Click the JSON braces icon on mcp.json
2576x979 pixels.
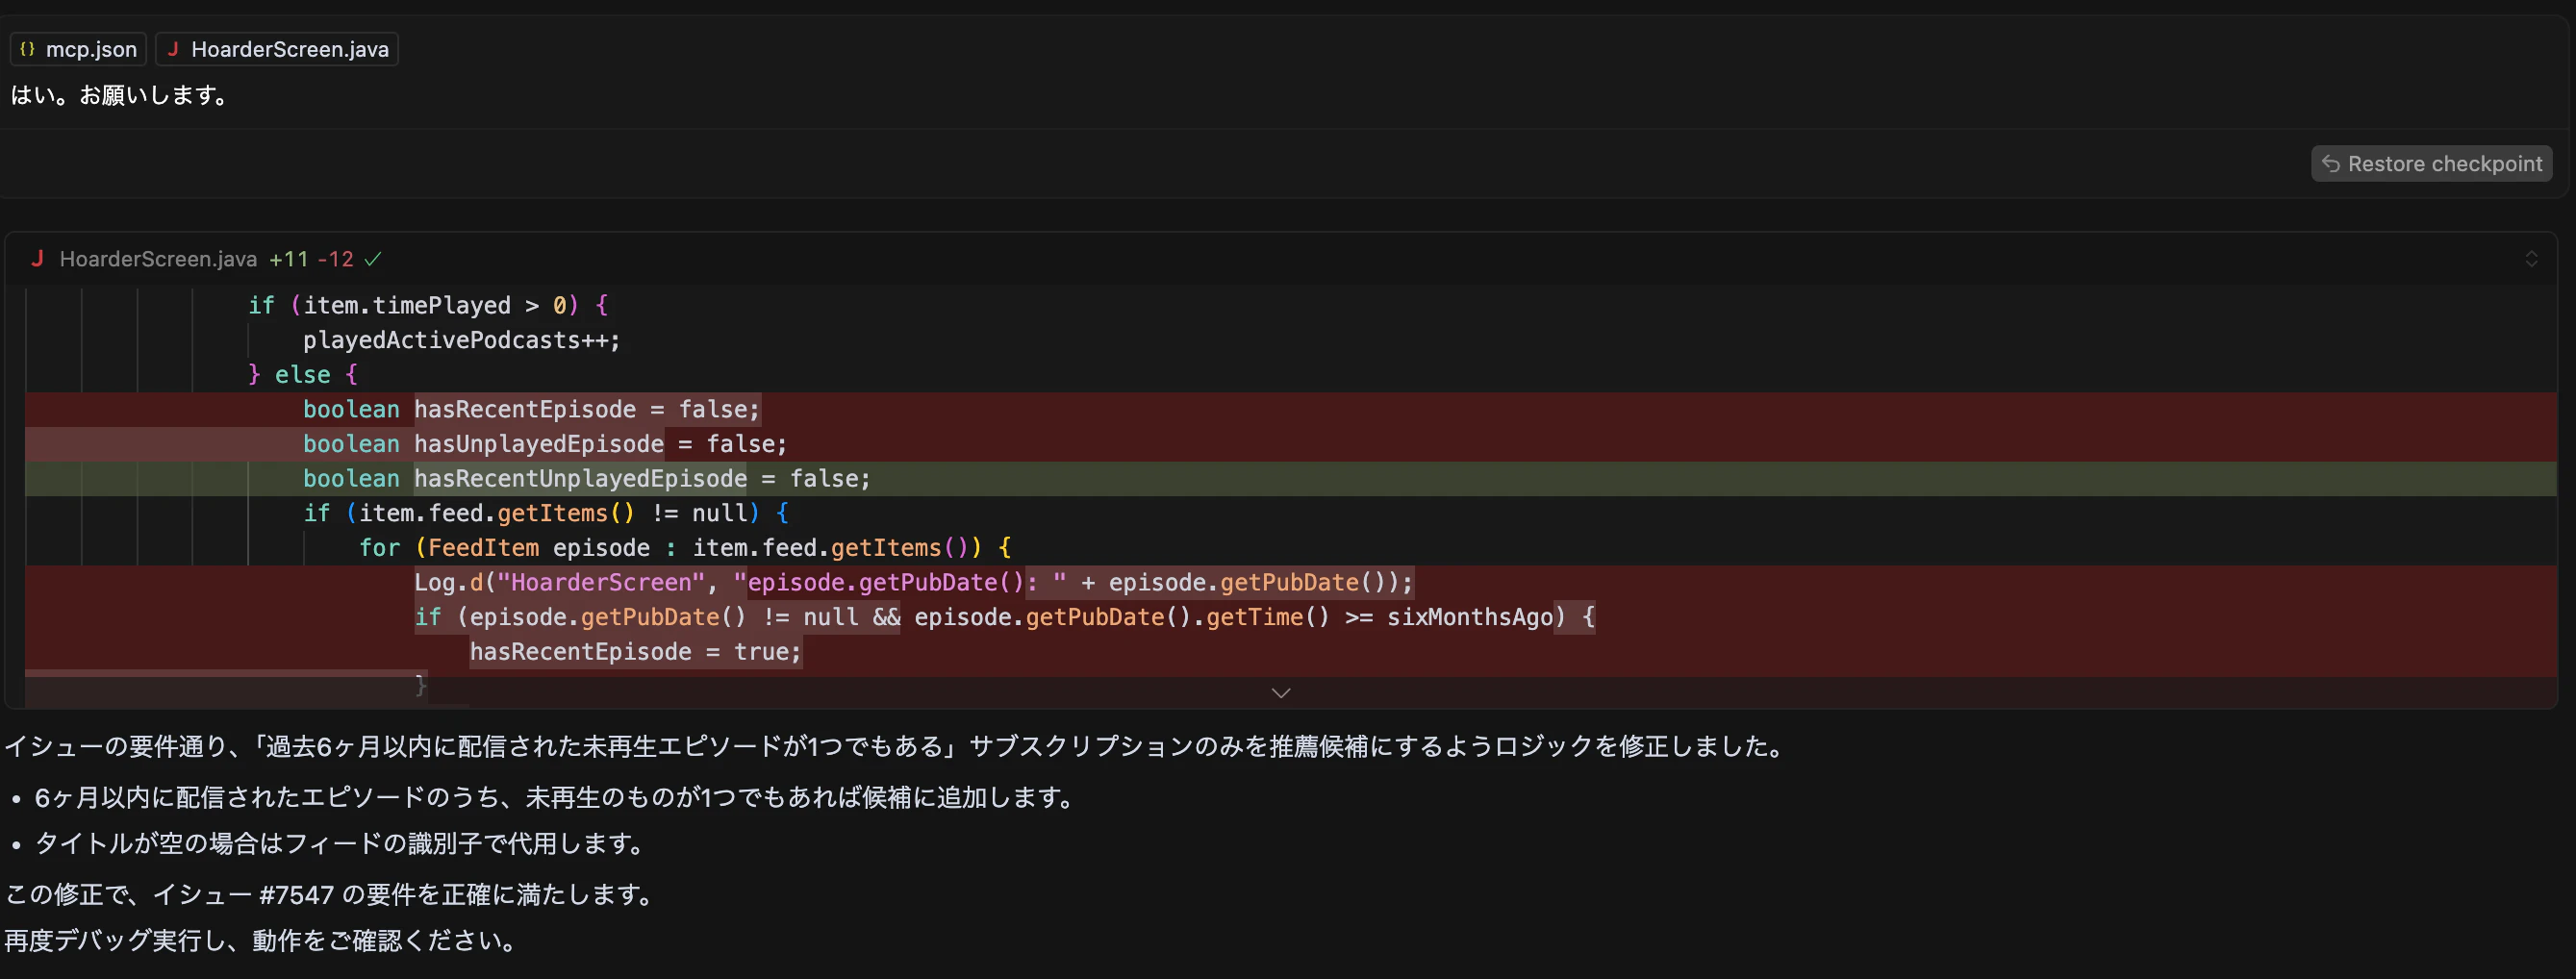click(x=28, y=49)
